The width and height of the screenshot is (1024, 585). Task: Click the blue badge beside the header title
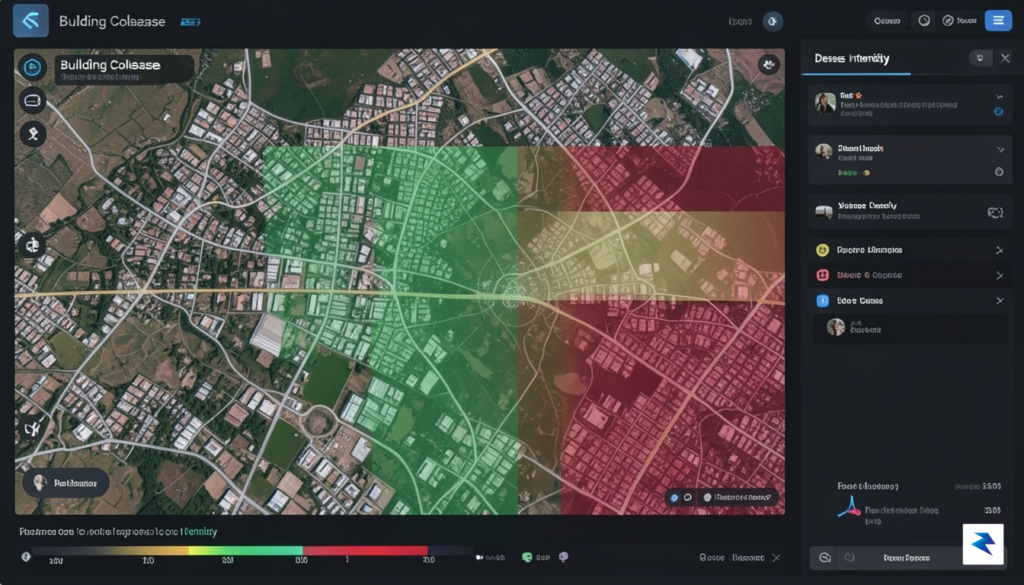coord(190,22)
